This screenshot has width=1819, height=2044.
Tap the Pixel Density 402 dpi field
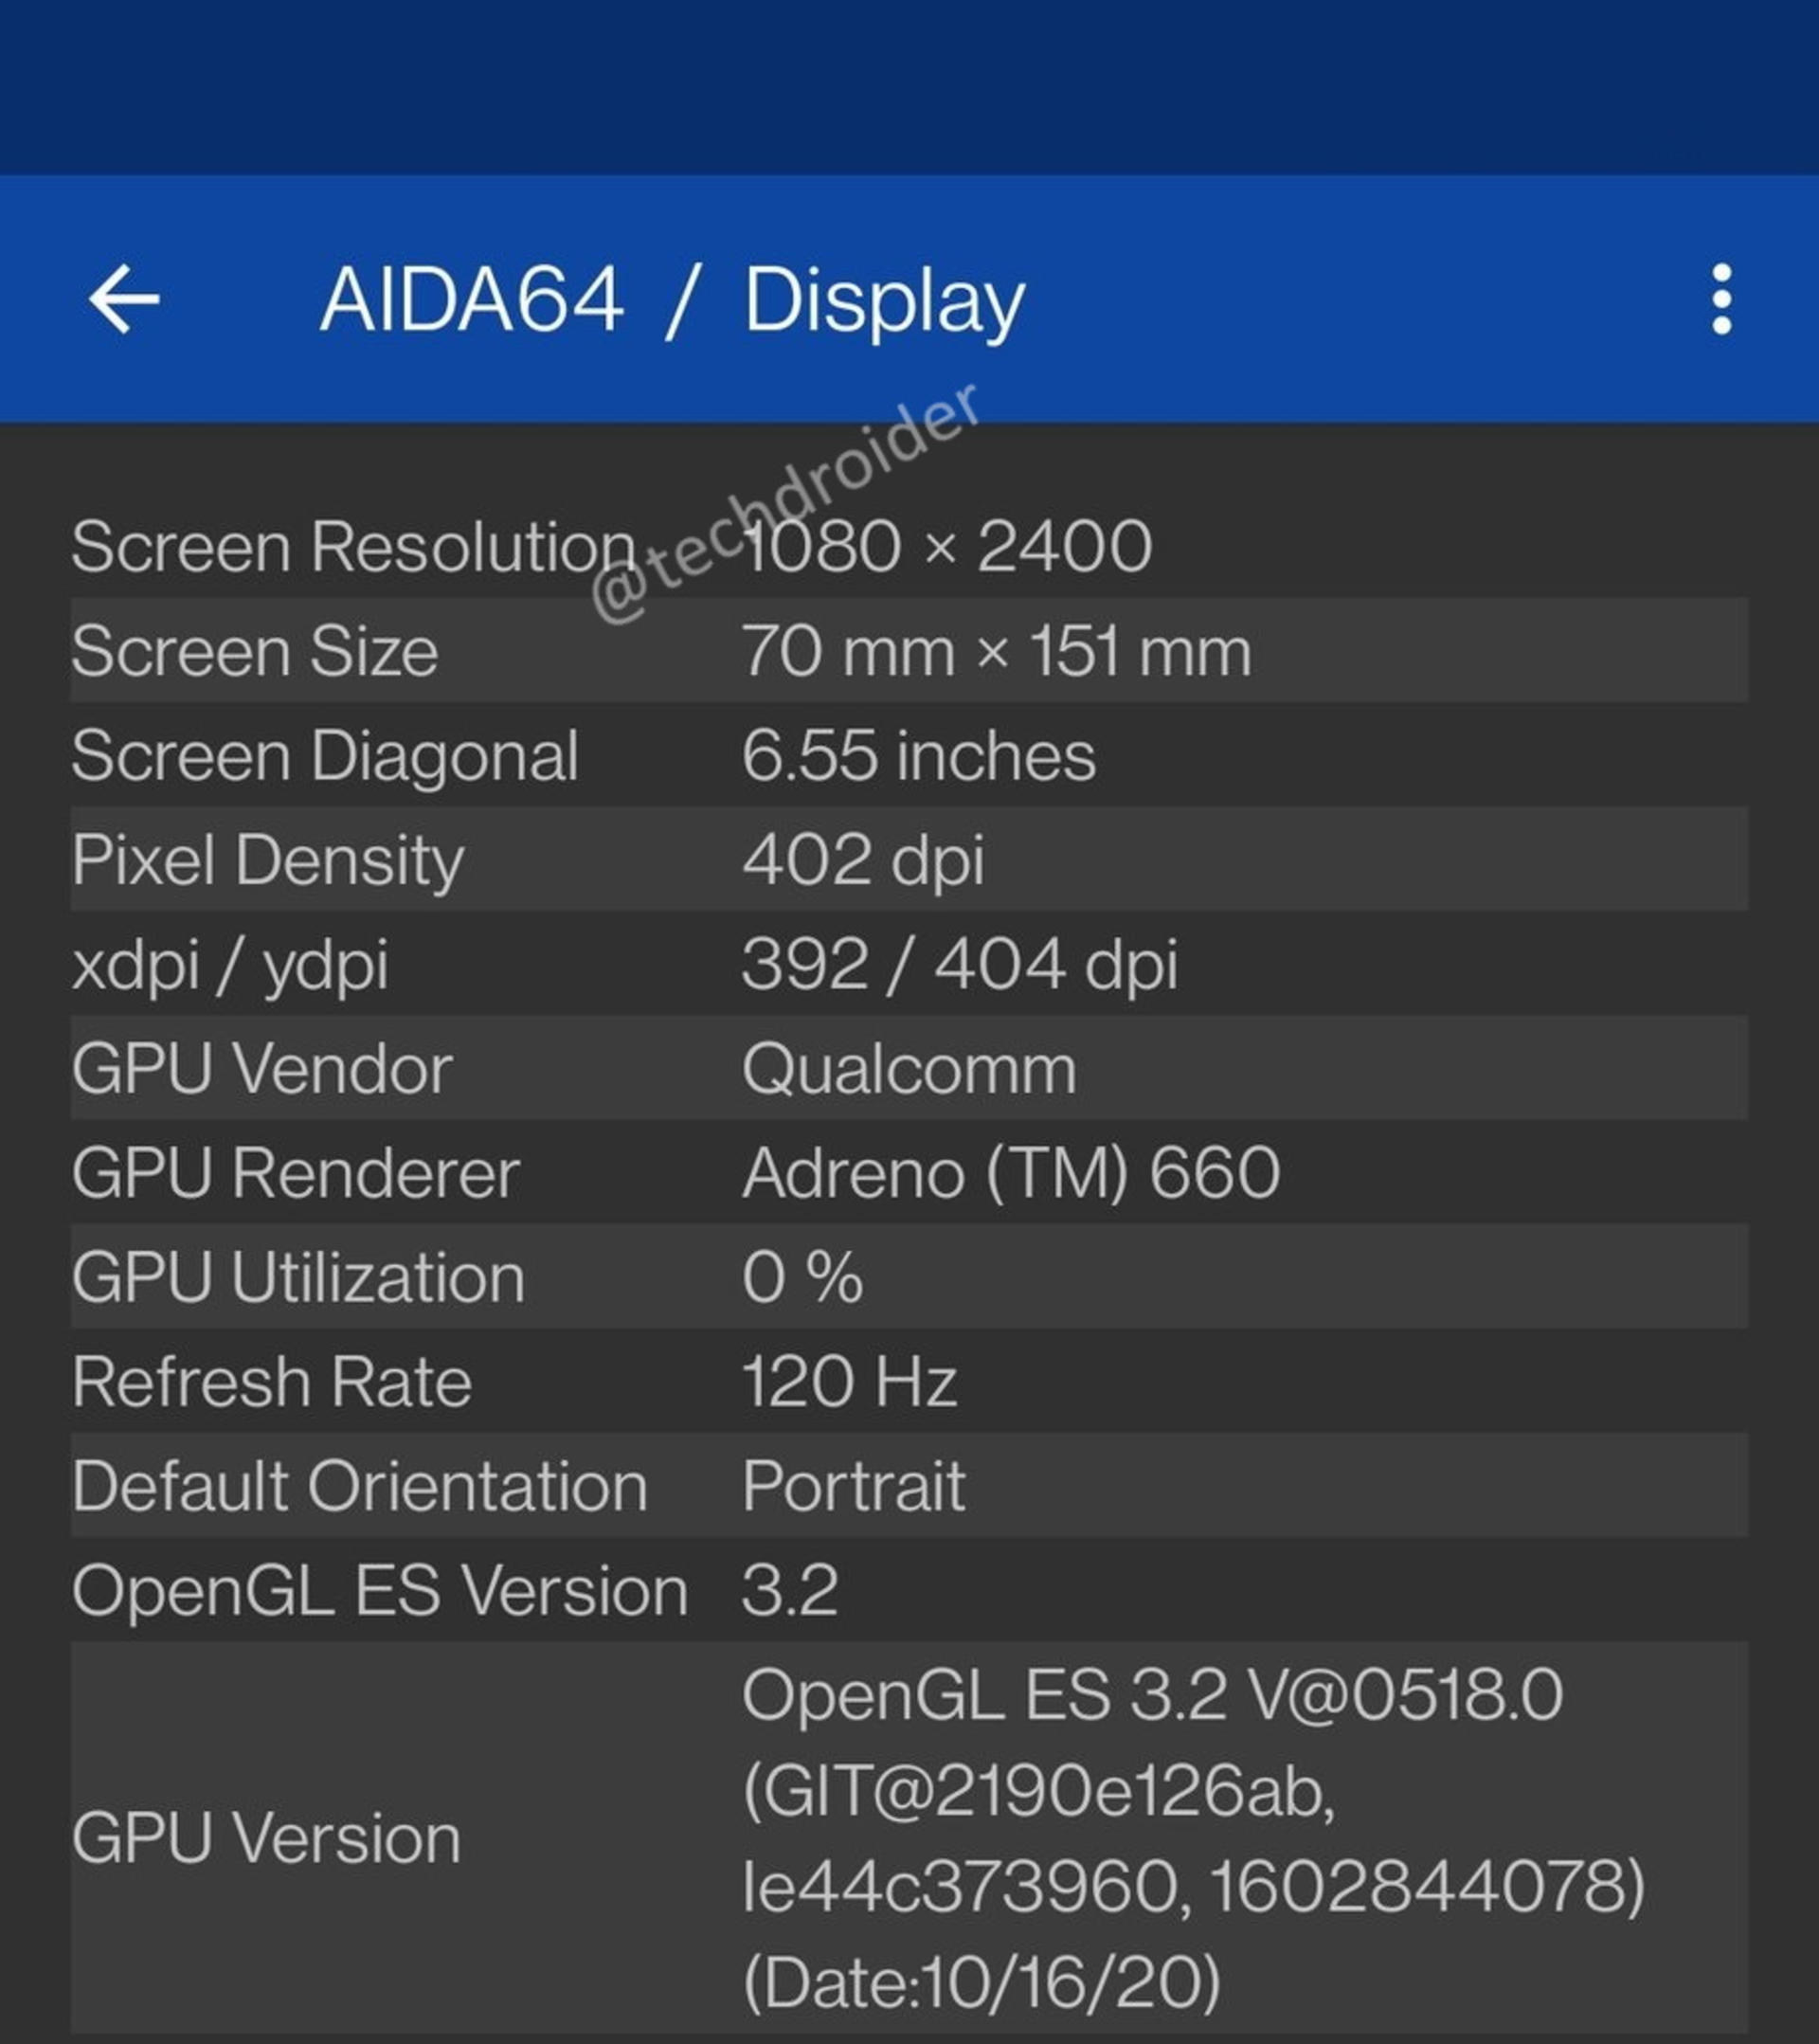(909, 859)
